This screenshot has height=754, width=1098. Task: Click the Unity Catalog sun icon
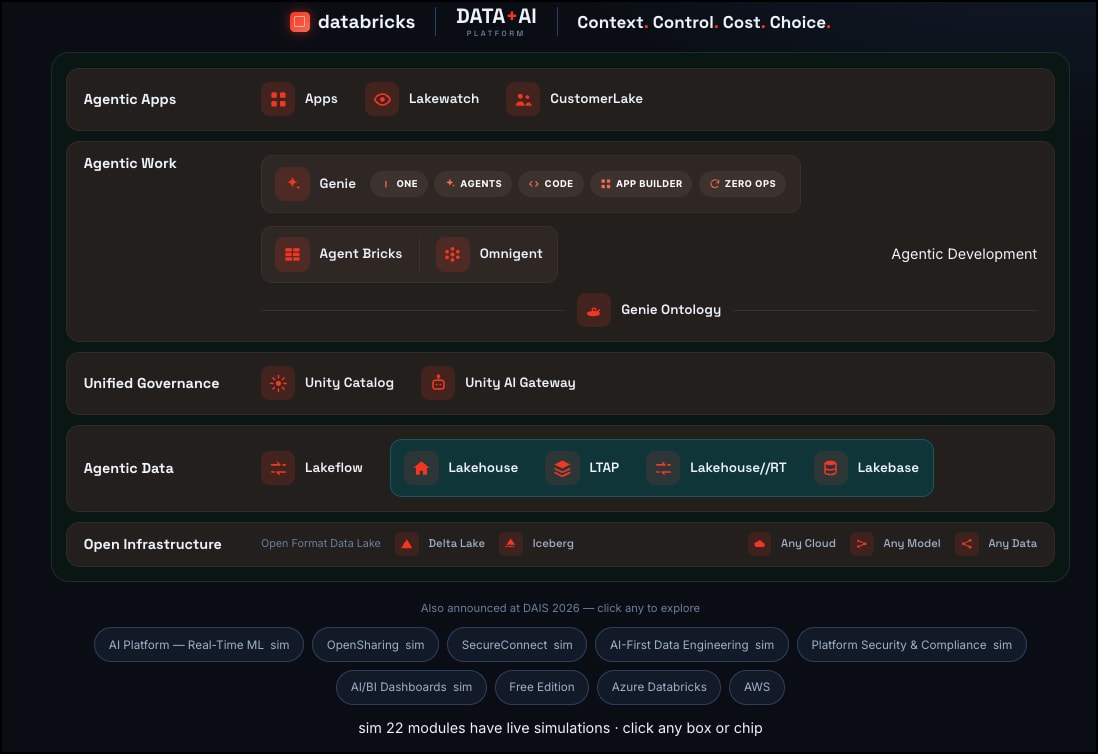(278, 383)
